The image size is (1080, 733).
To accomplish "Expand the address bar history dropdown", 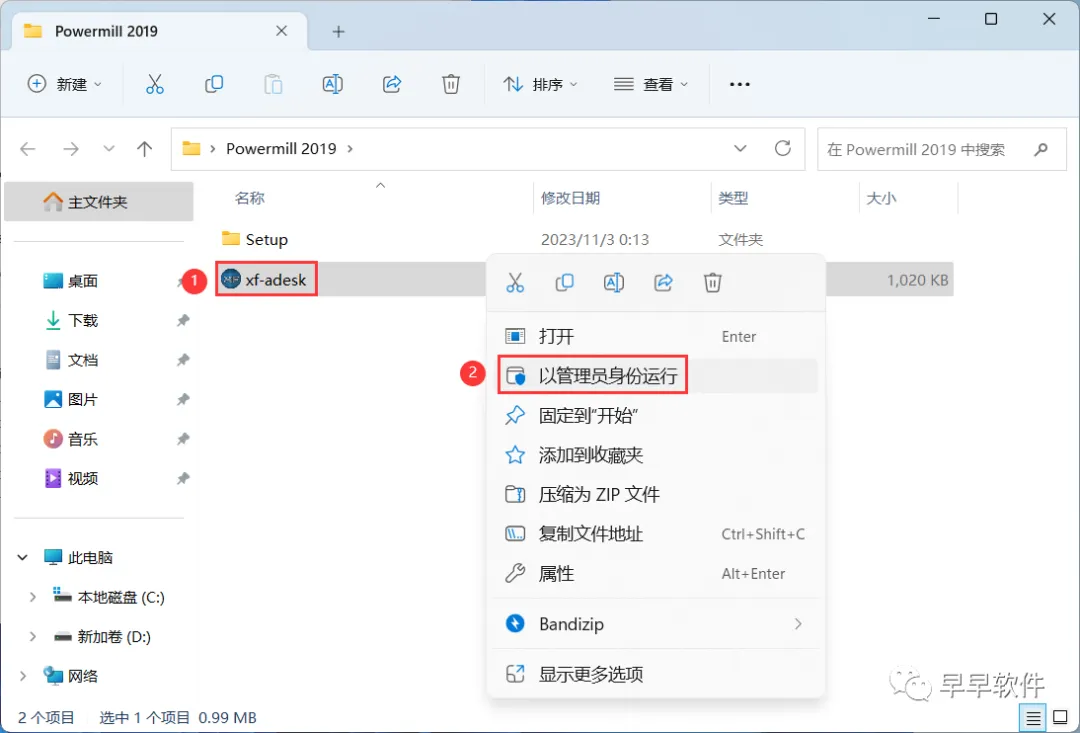I will coord(740,149).
